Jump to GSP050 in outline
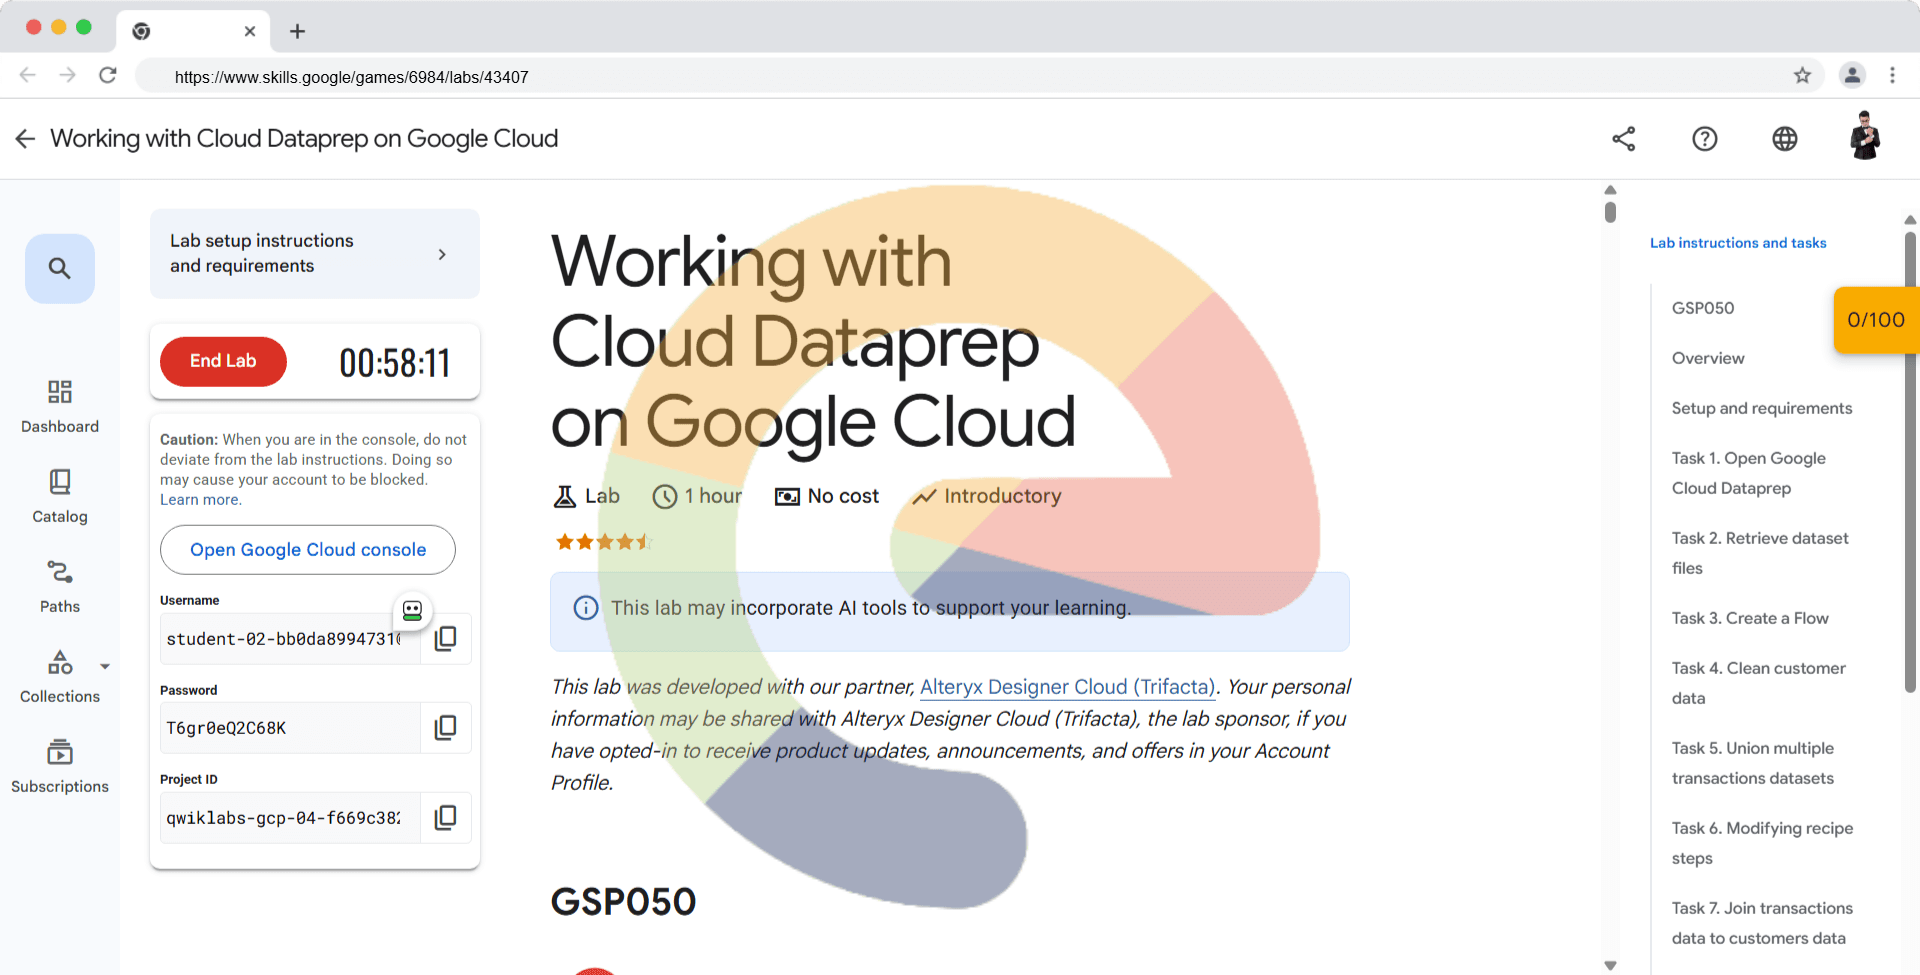Screen dimensions: 1920x975 [x=1703, y=308]
